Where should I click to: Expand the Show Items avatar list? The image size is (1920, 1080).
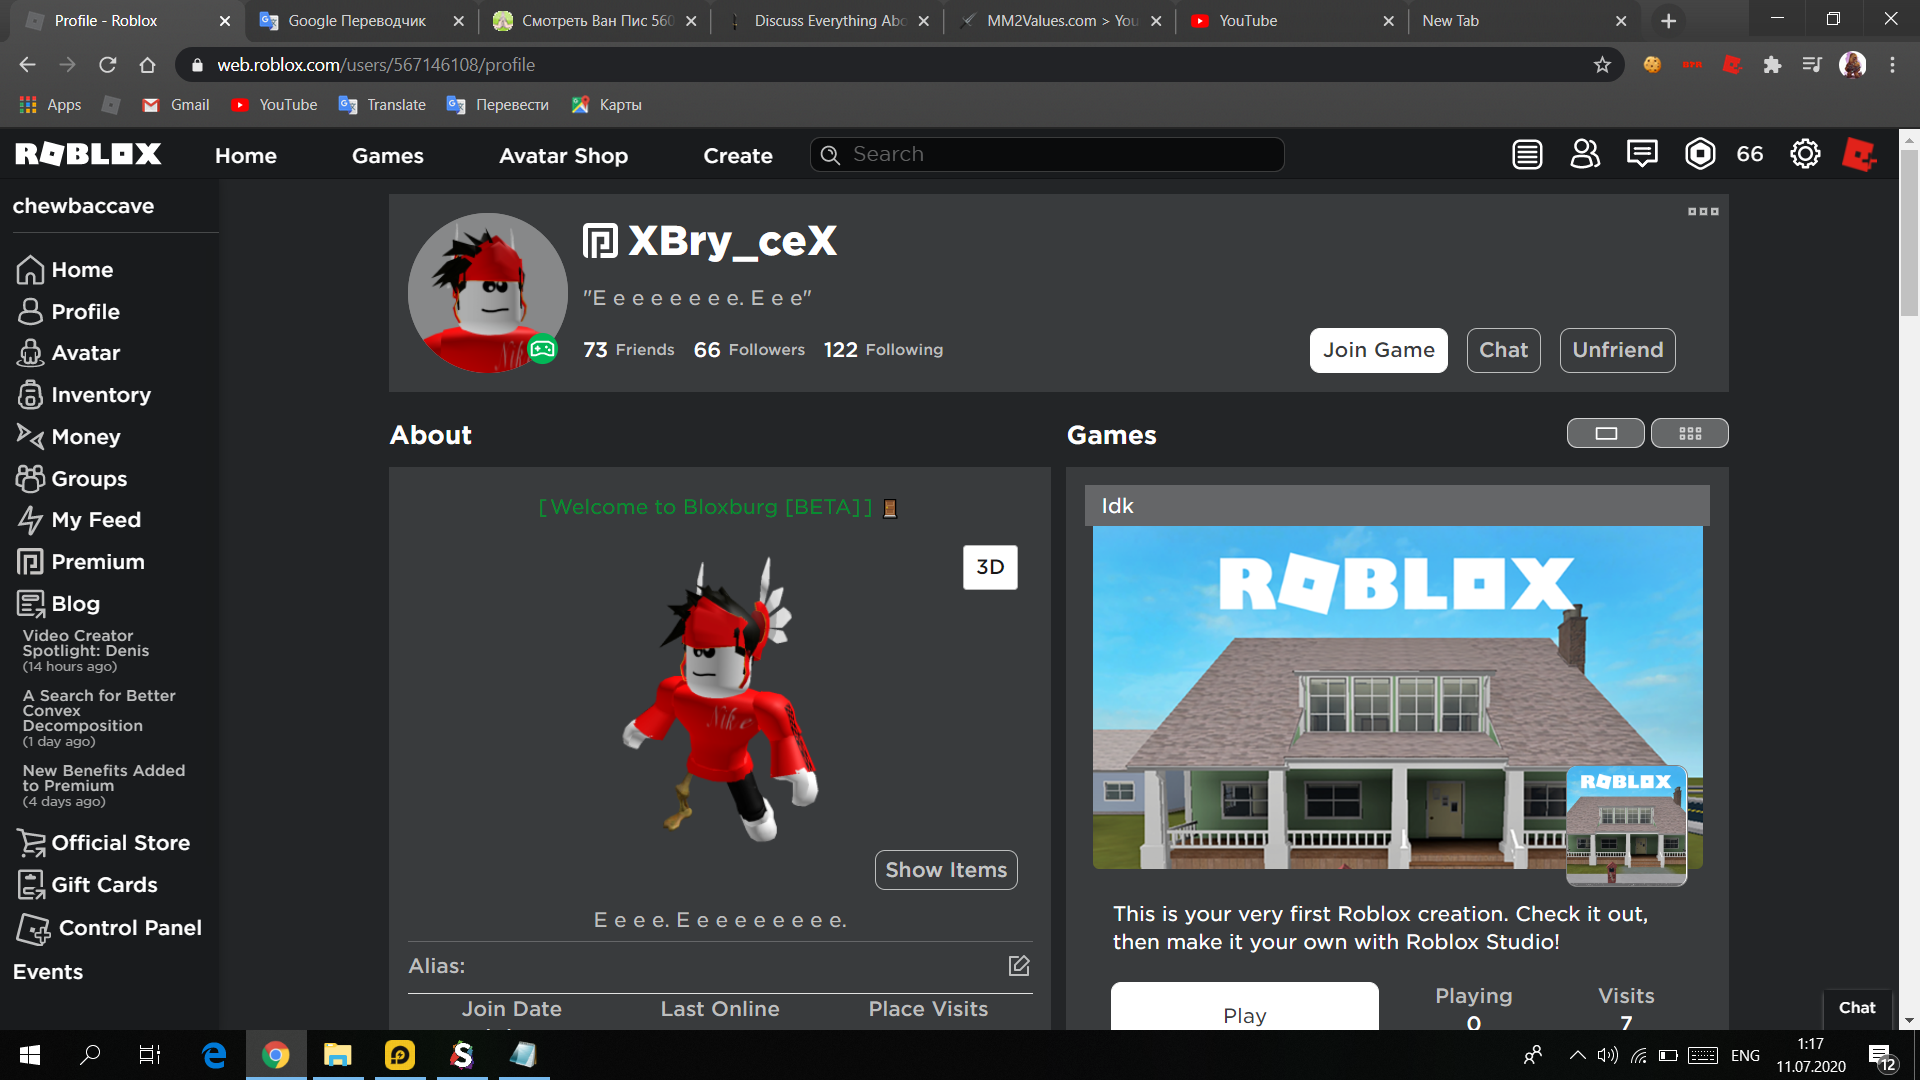(x=945, y=870)
